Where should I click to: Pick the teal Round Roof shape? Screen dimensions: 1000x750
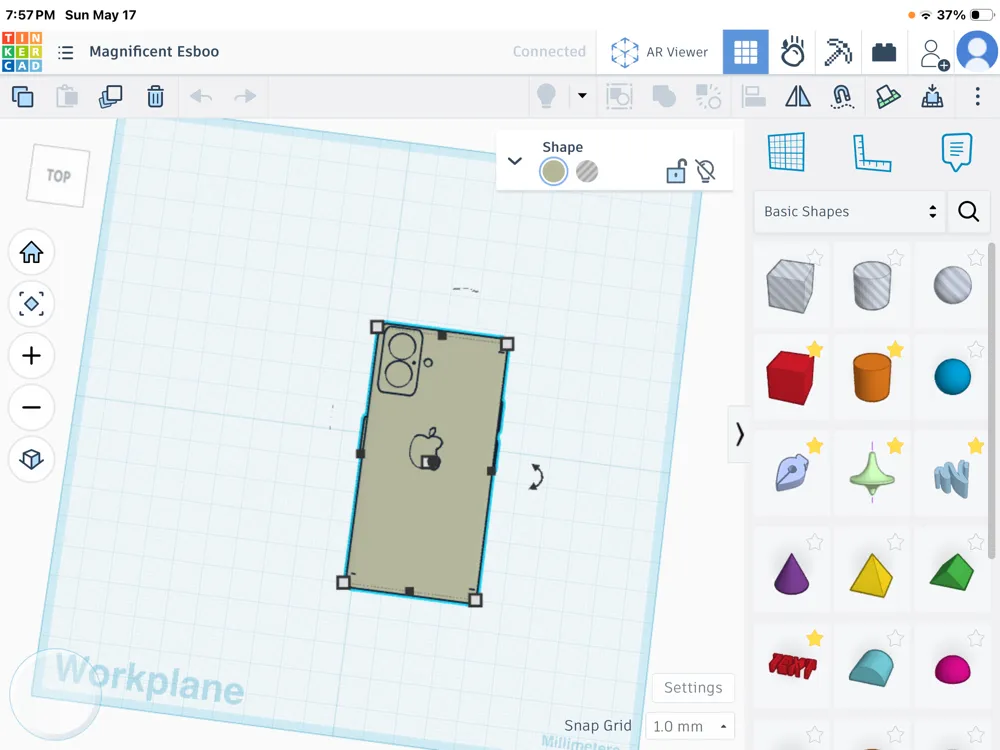[x=872, y=667]
